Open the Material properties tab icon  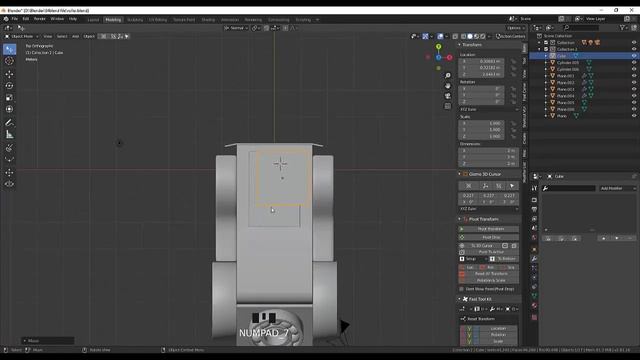534,306
